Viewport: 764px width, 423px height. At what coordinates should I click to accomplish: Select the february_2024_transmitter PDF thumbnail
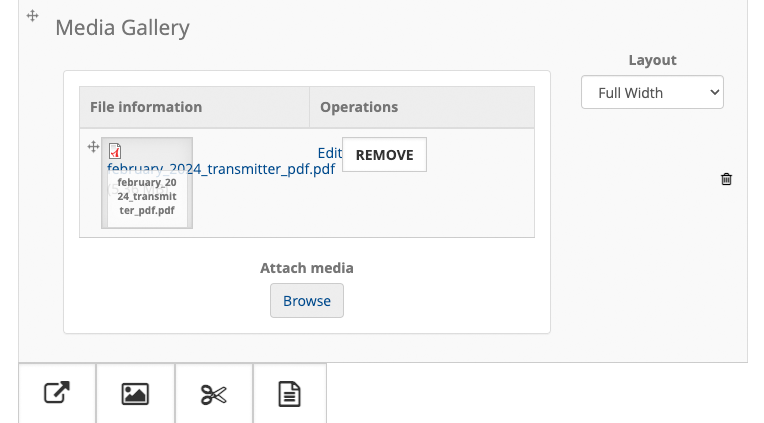coord(147,183)
